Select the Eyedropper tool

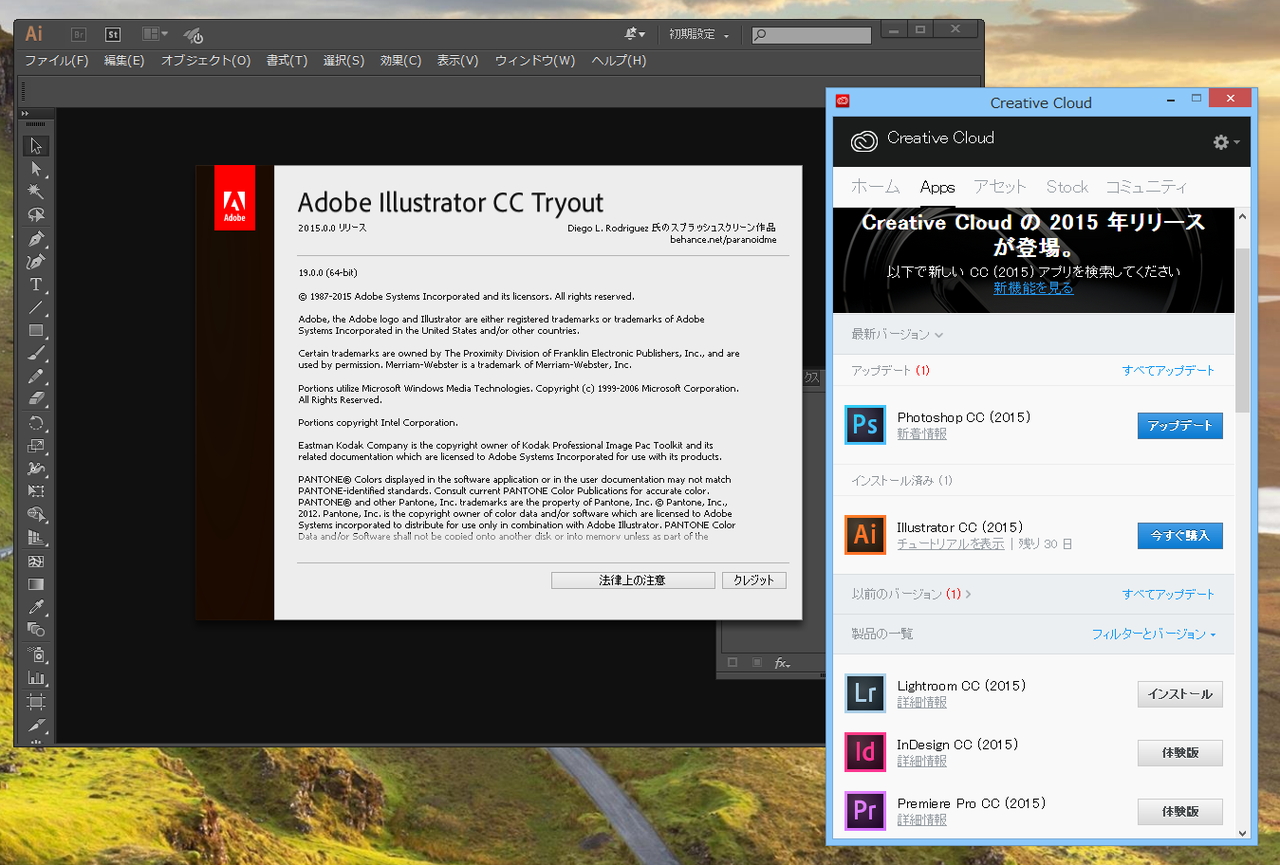[36, 607]
